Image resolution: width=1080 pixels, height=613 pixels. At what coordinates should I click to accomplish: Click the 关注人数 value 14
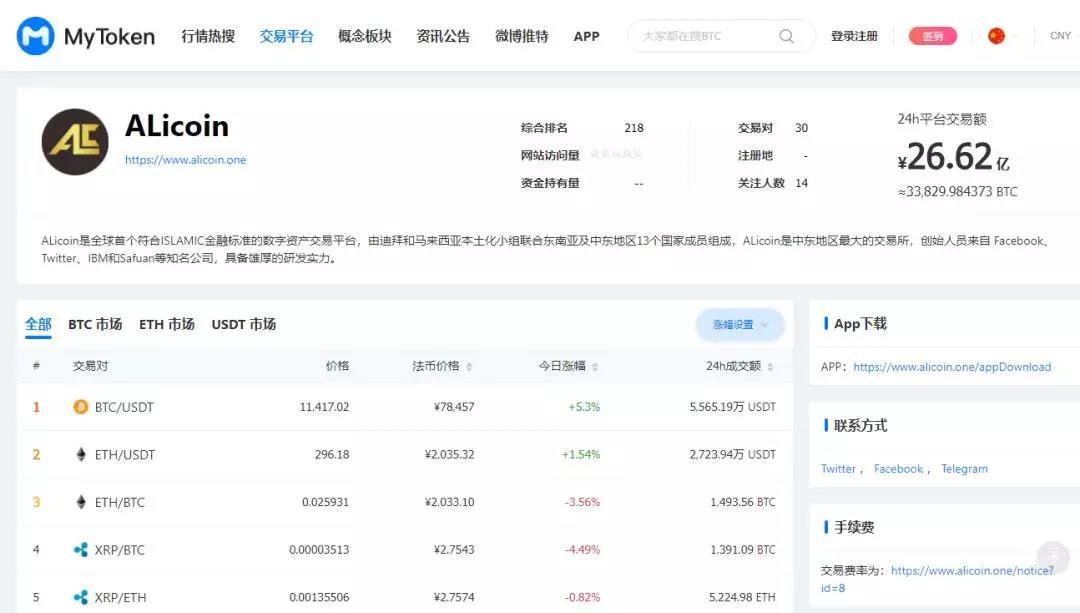(x=801, y=183)
